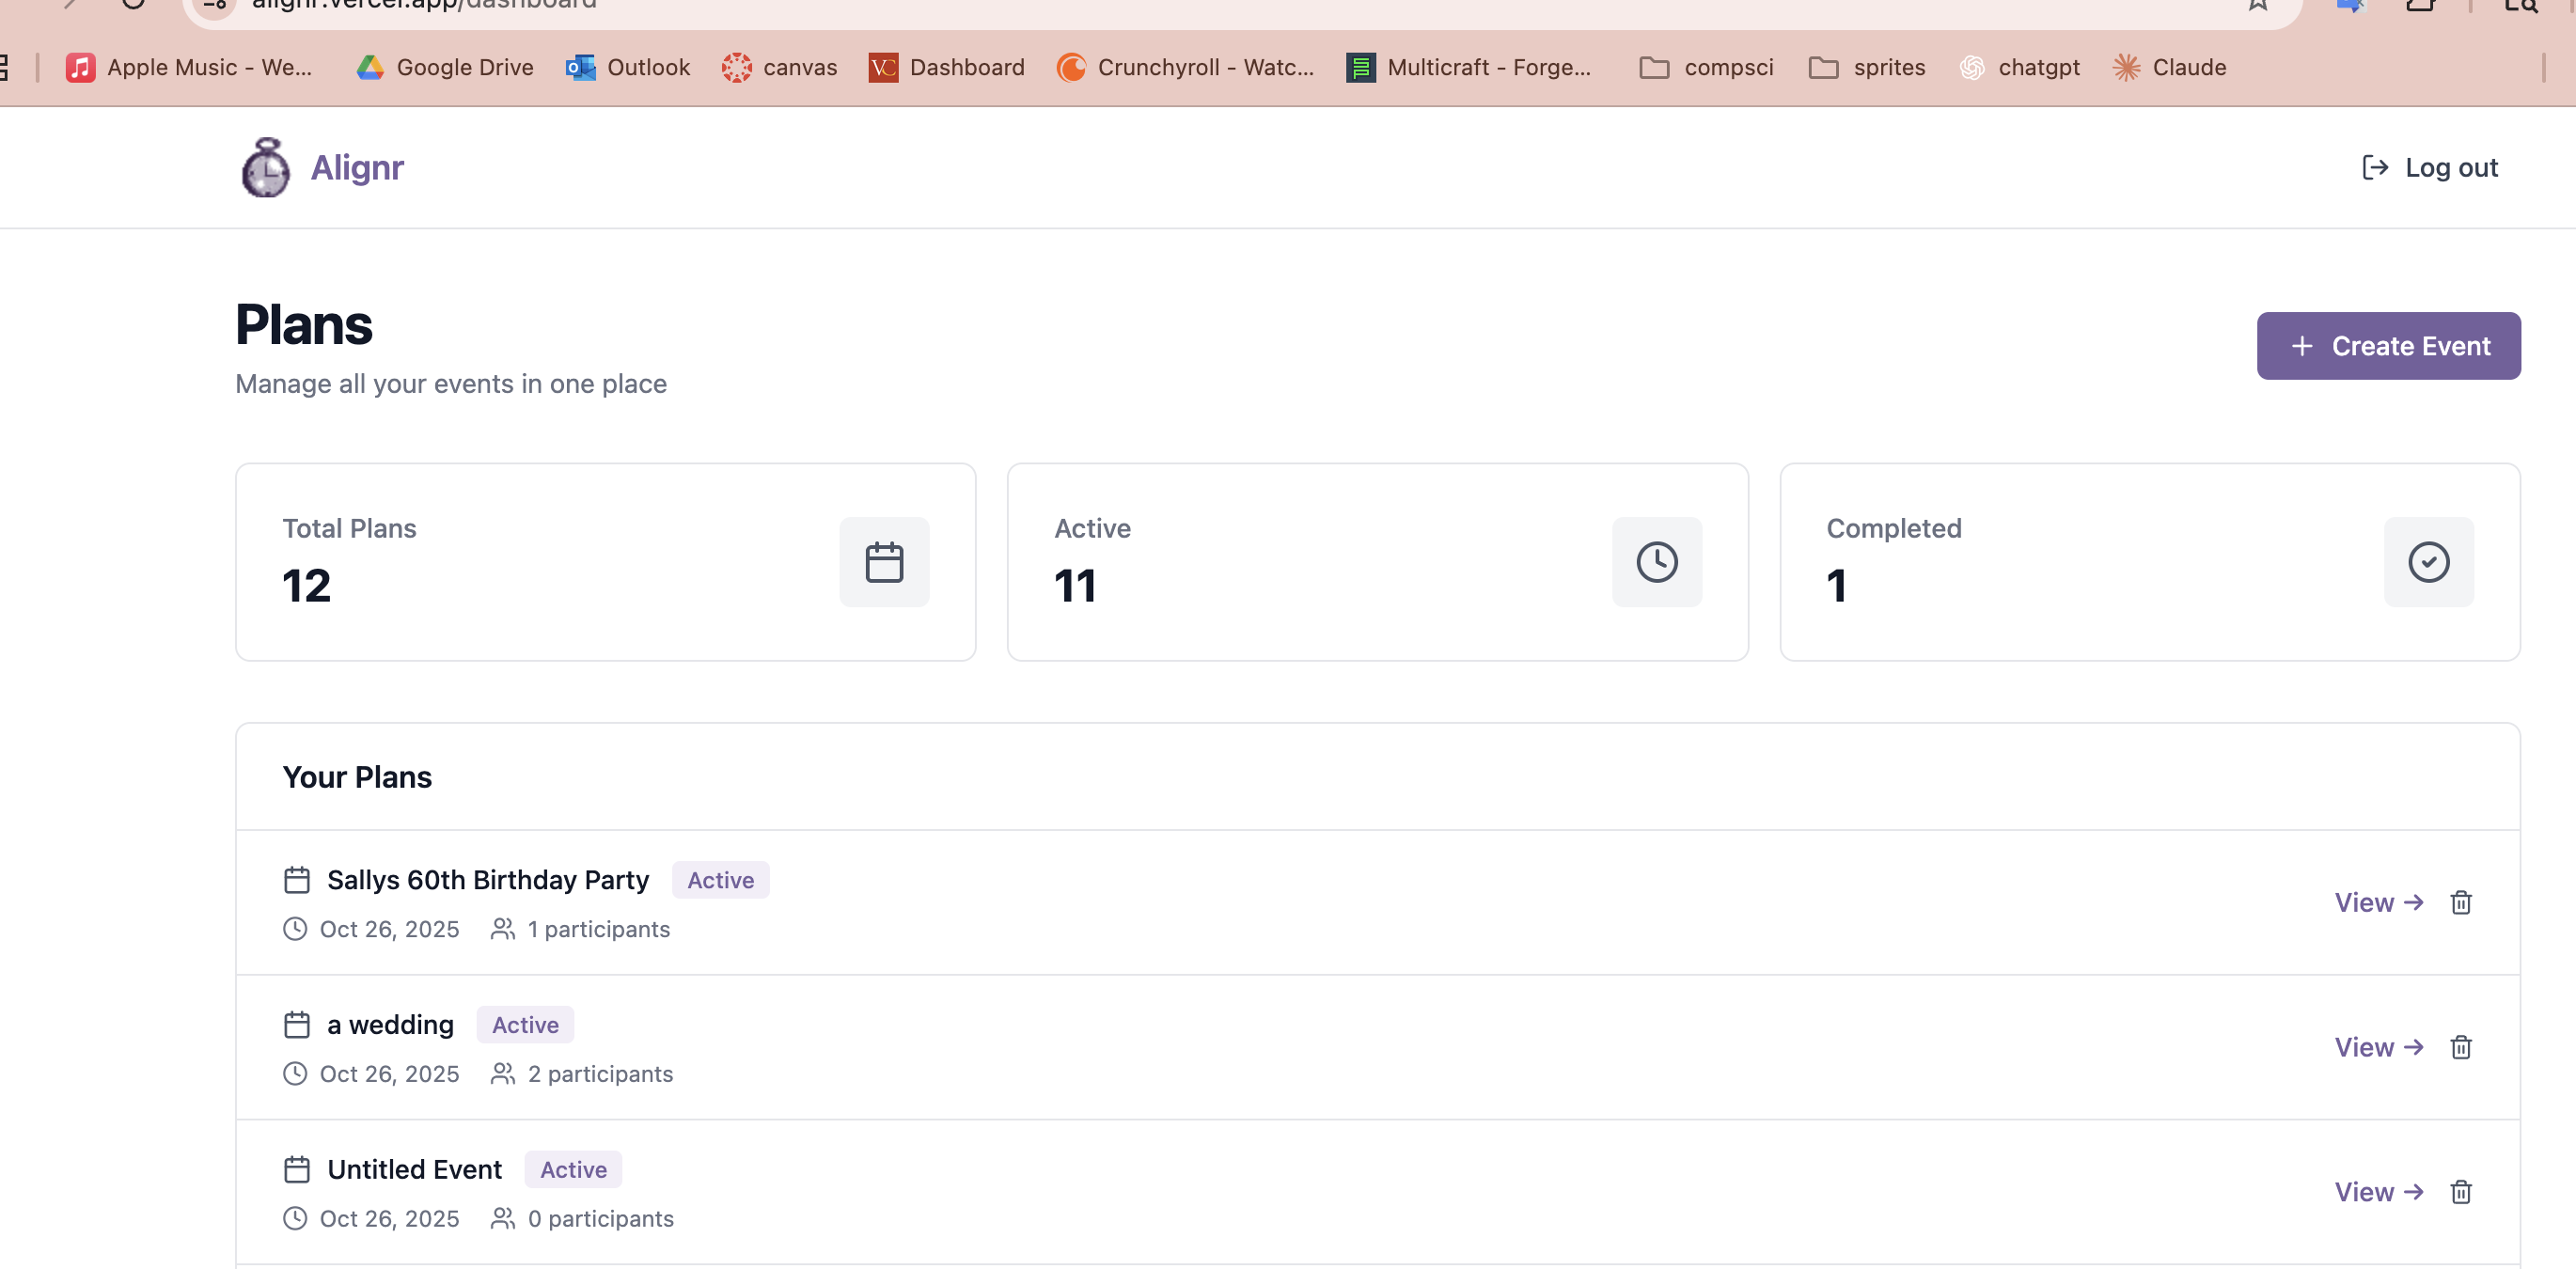Click calendar icon beside Sallys 60th Birthday Party
The width and height of the screenshot is (2576, 1269).
[x=297, y=880]
